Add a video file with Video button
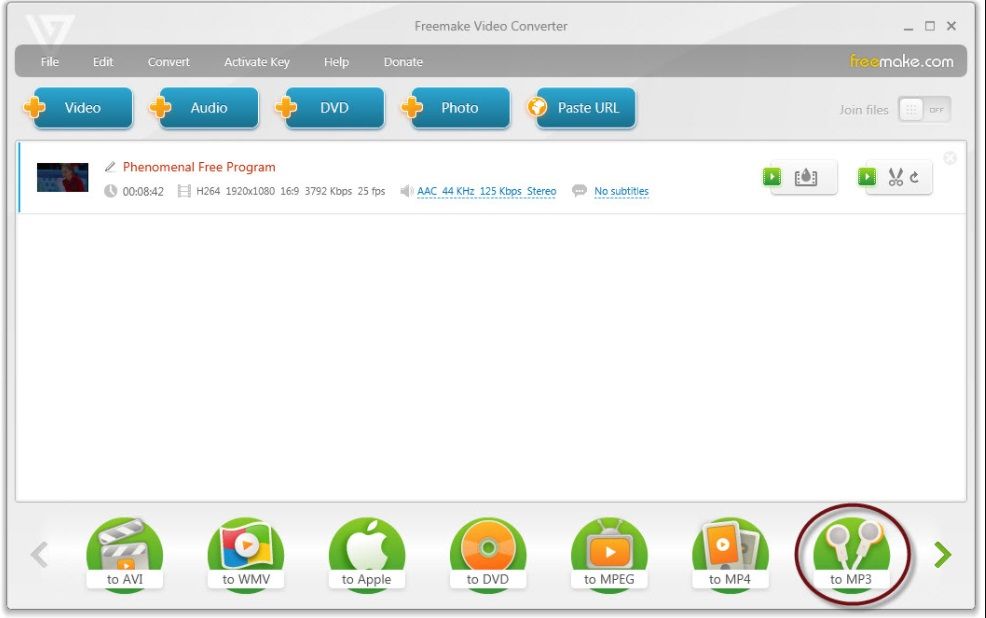Screen dimensions: 986x618 click(82, 108)
